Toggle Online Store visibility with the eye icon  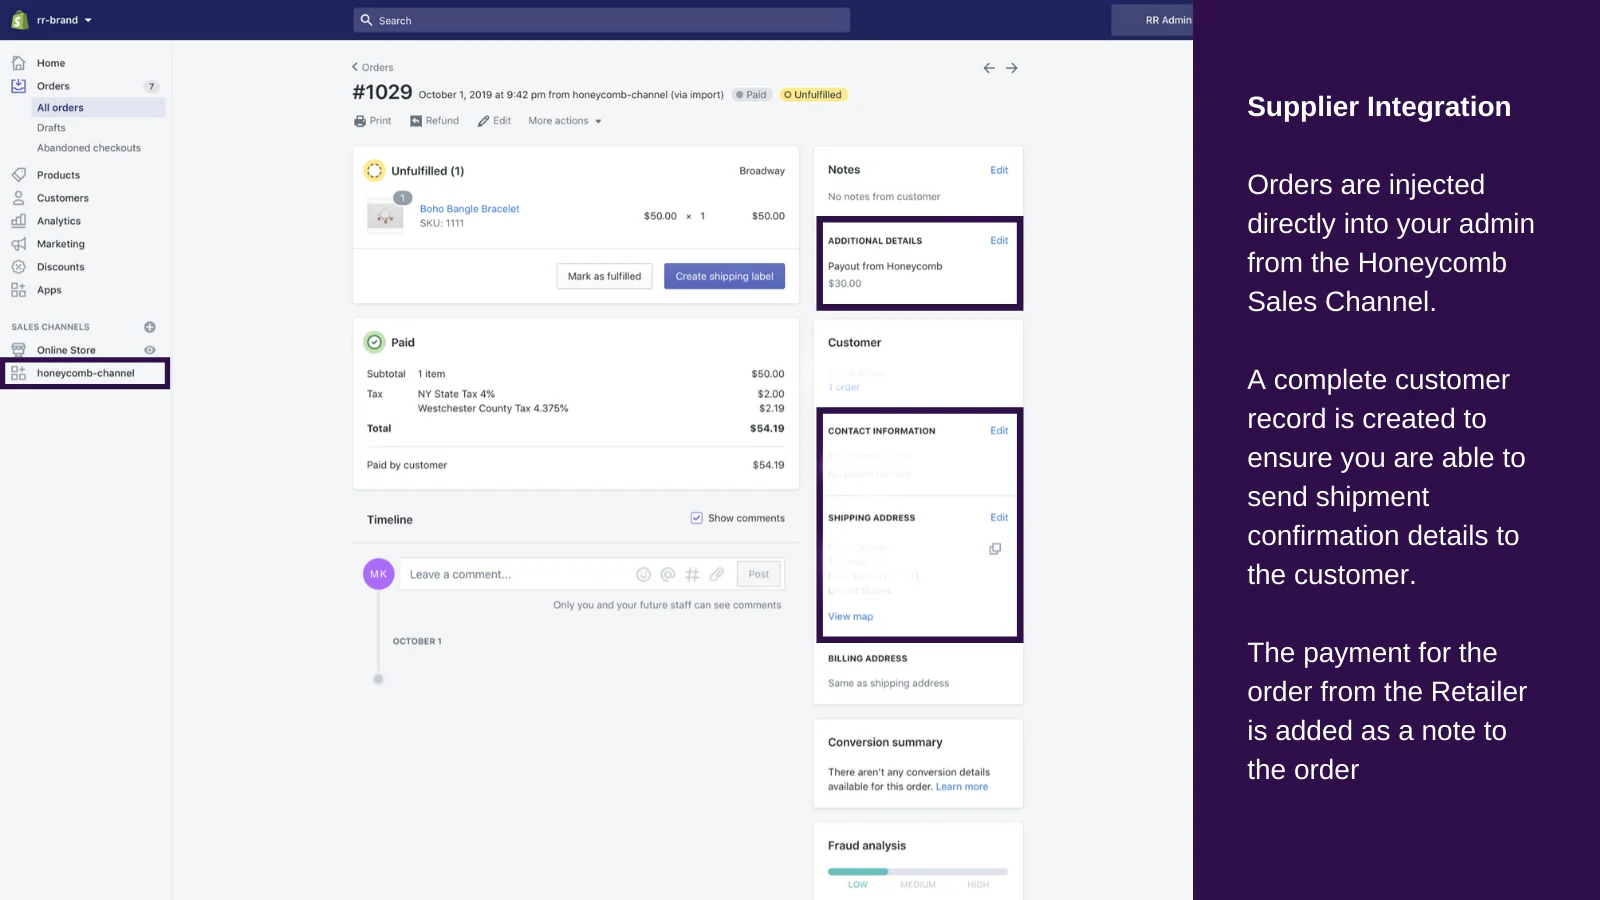point(151,349)
